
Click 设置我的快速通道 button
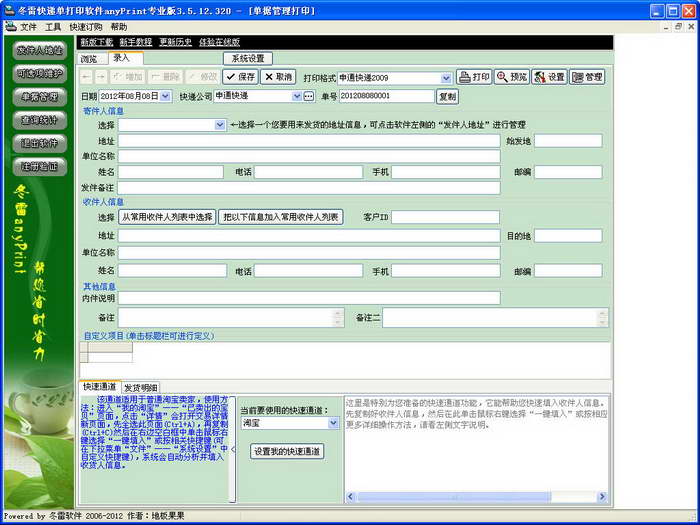(287, 451)
